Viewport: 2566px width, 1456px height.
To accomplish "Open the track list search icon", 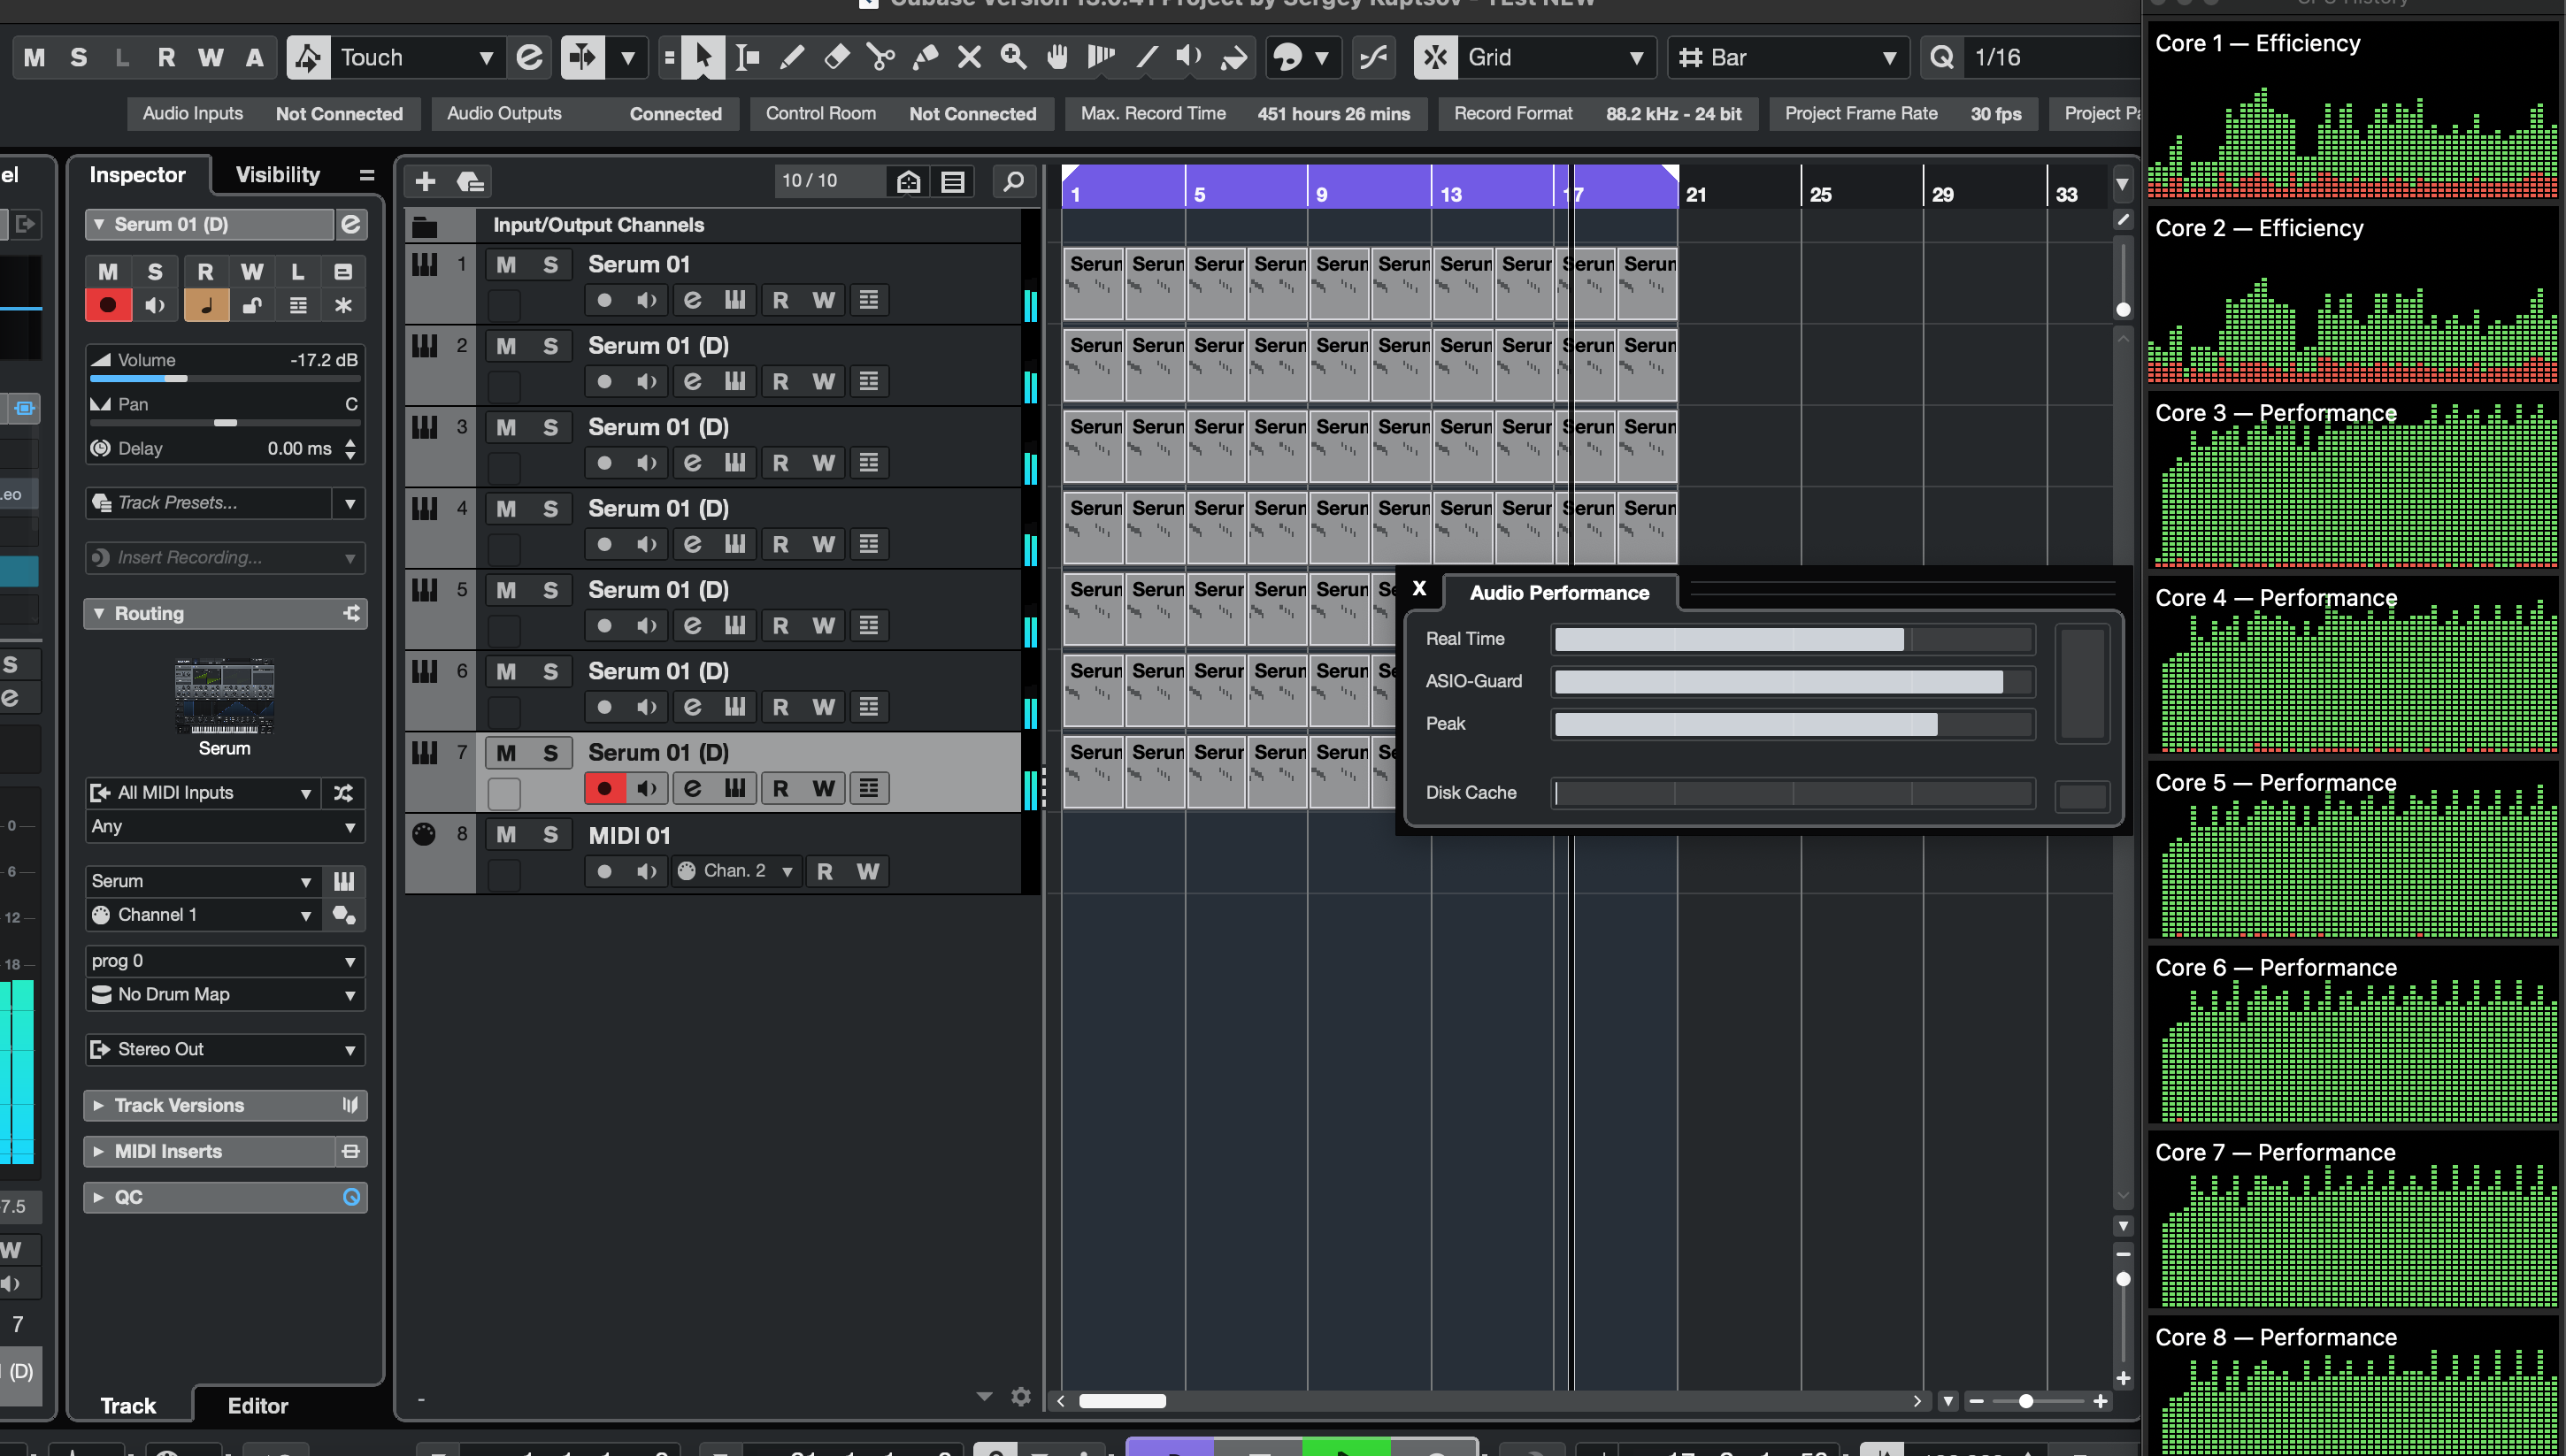I will point(1013,181).
